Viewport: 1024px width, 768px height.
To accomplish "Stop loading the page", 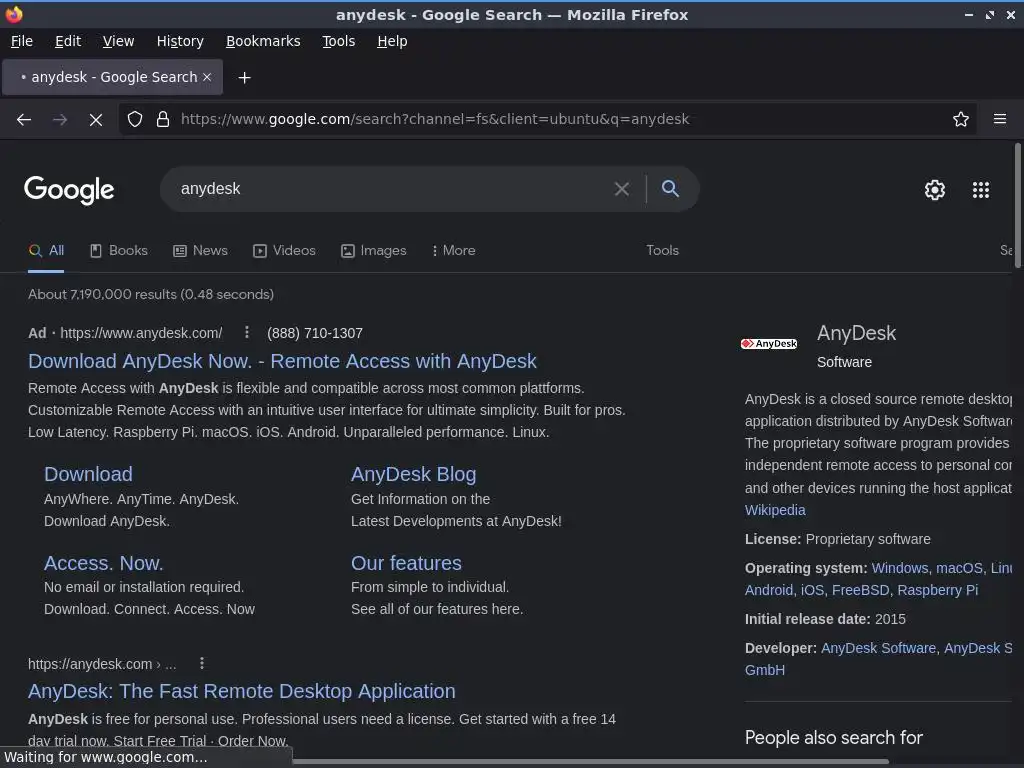I will [x=96, y=119].
